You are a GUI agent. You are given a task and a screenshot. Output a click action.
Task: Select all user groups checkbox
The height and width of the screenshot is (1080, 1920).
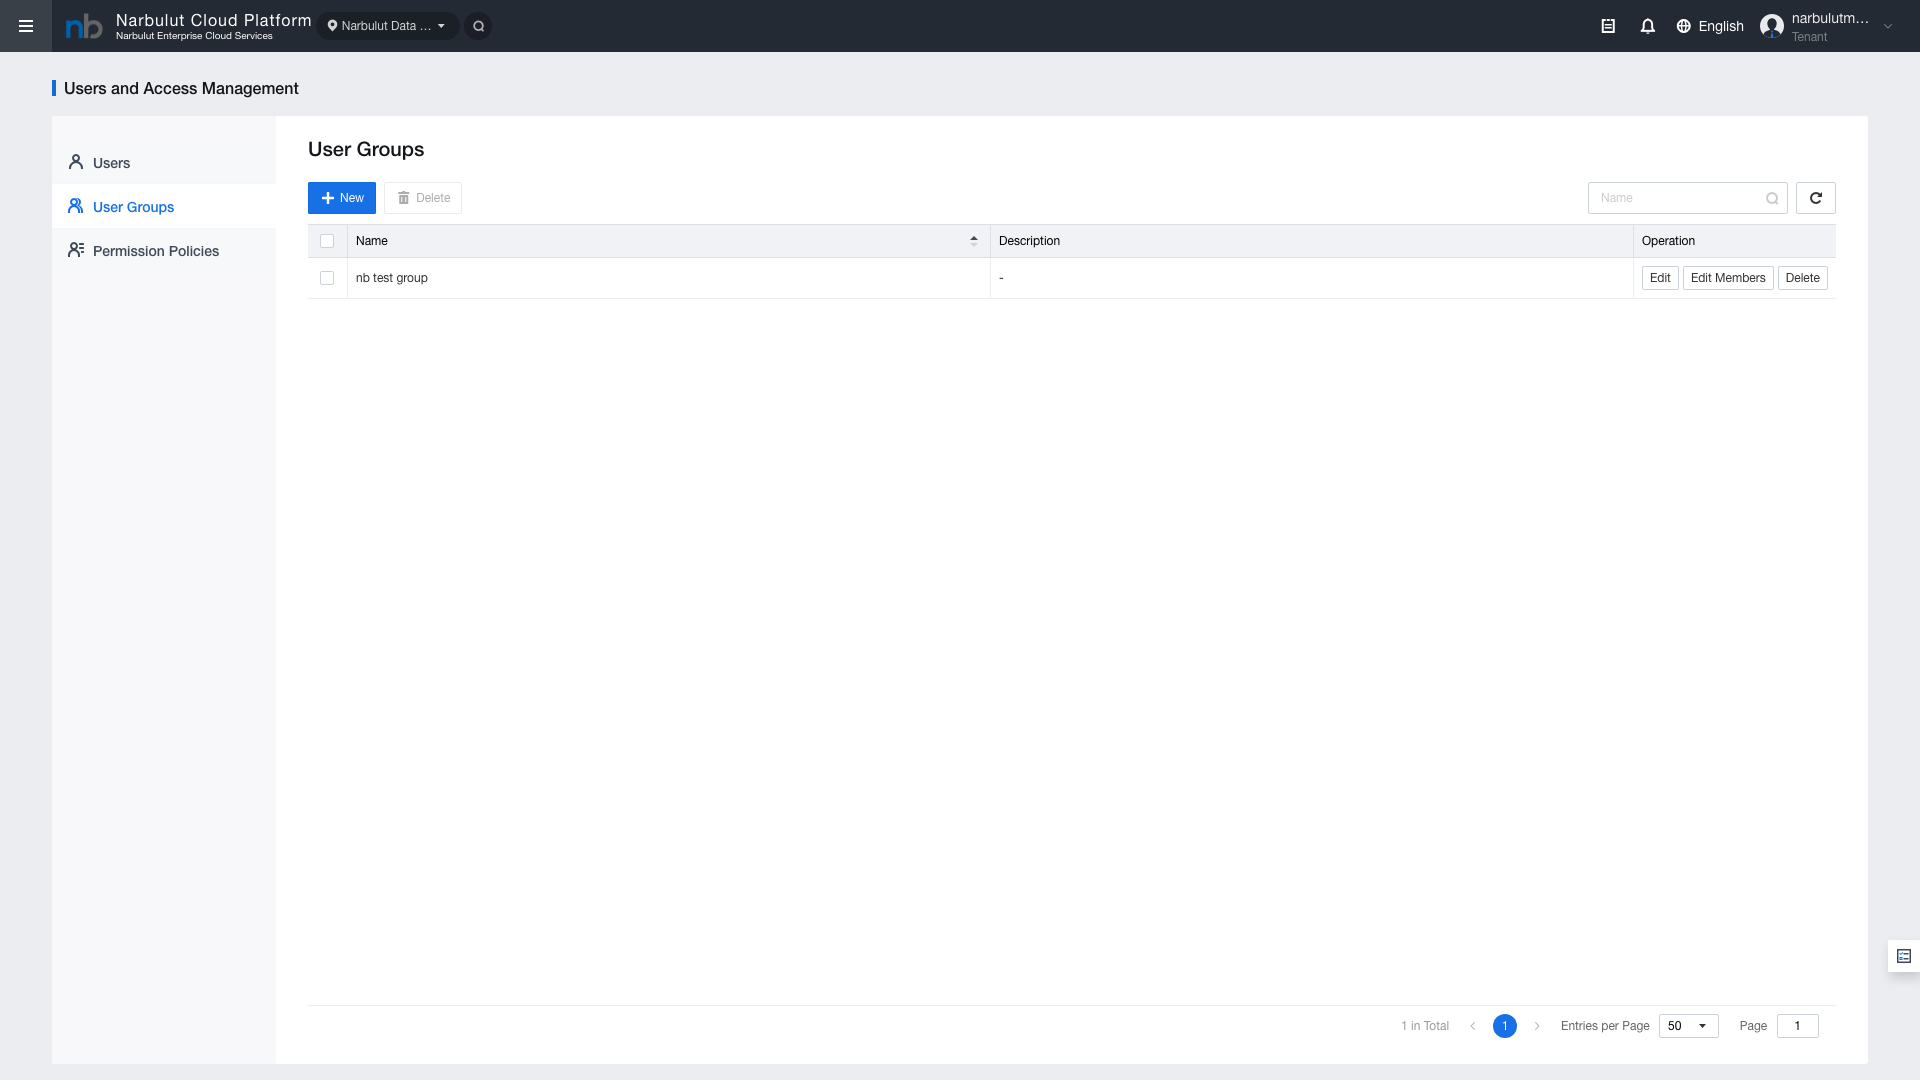point(327,241)
